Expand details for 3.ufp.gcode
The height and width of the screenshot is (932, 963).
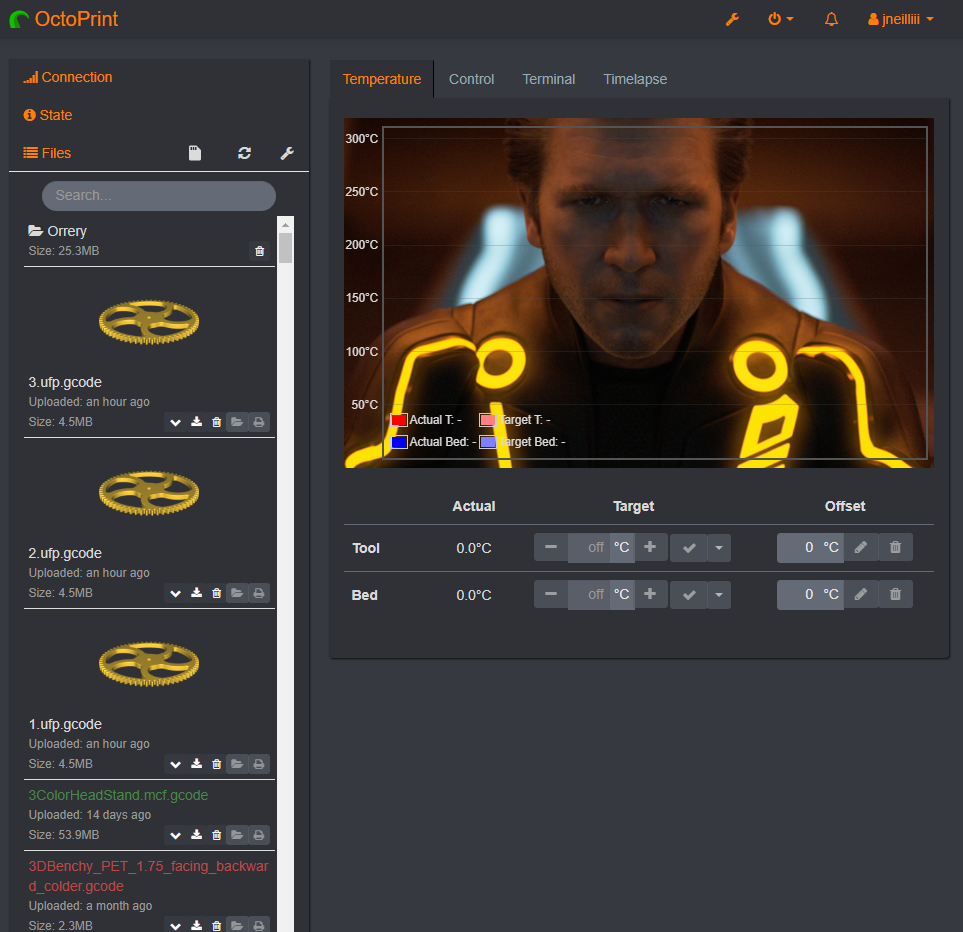pyautogui.click(x=176, y=422)
